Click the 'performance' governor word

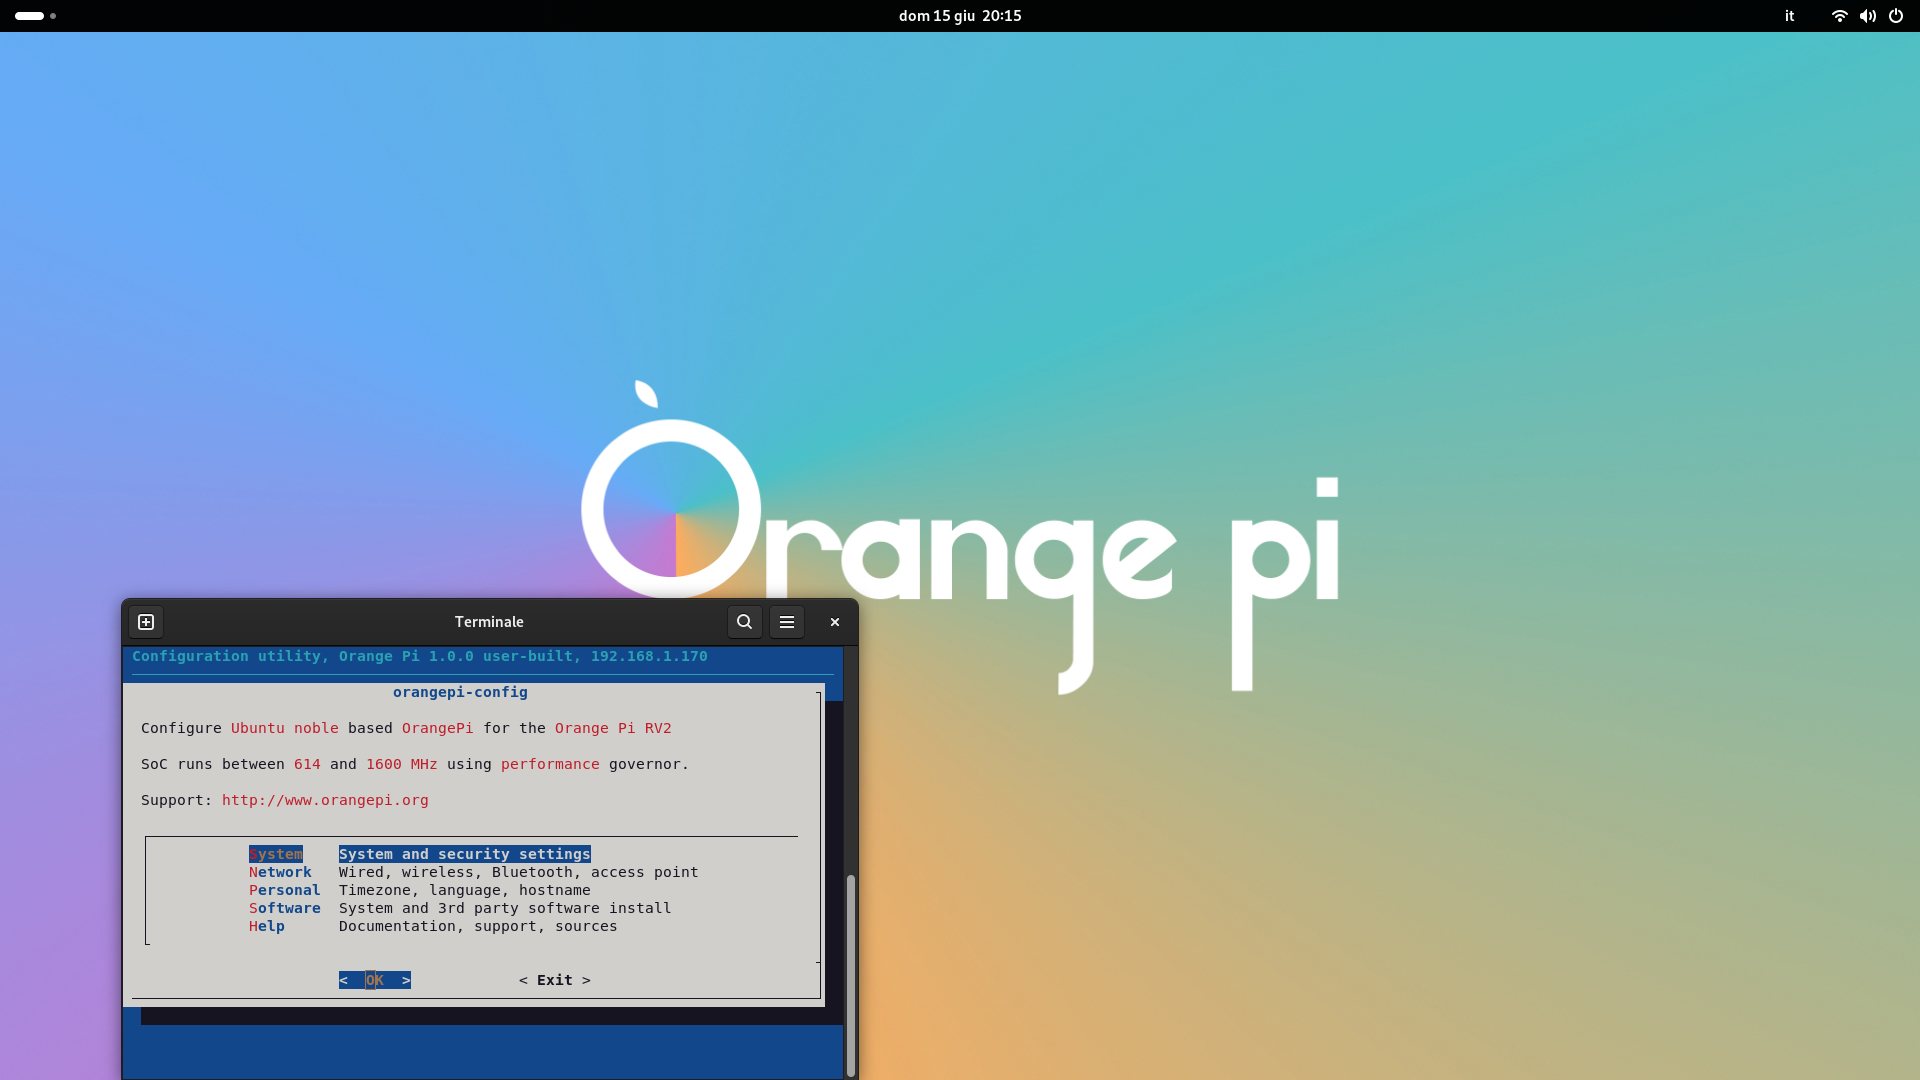550,764
